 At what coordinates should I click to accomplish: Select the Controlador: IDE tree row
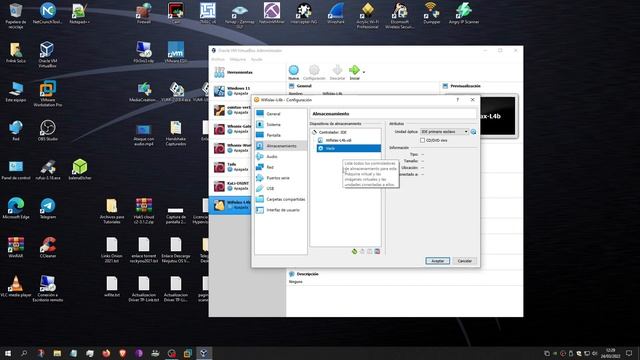345,132
